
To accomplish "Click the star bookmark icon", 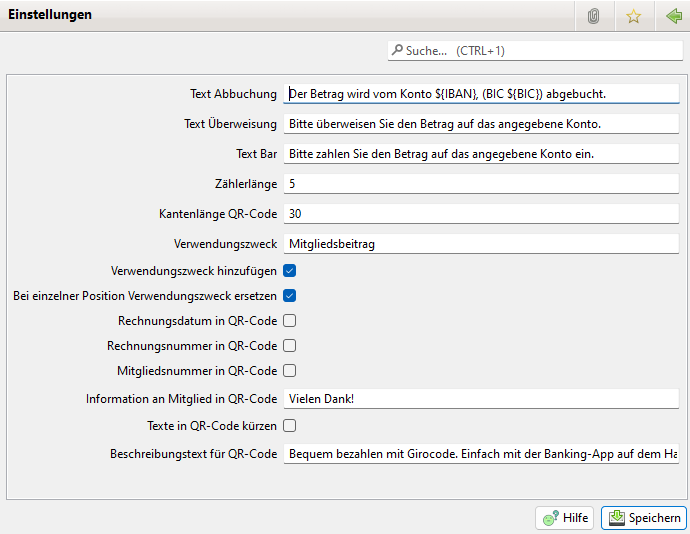I will click(633, 16).
